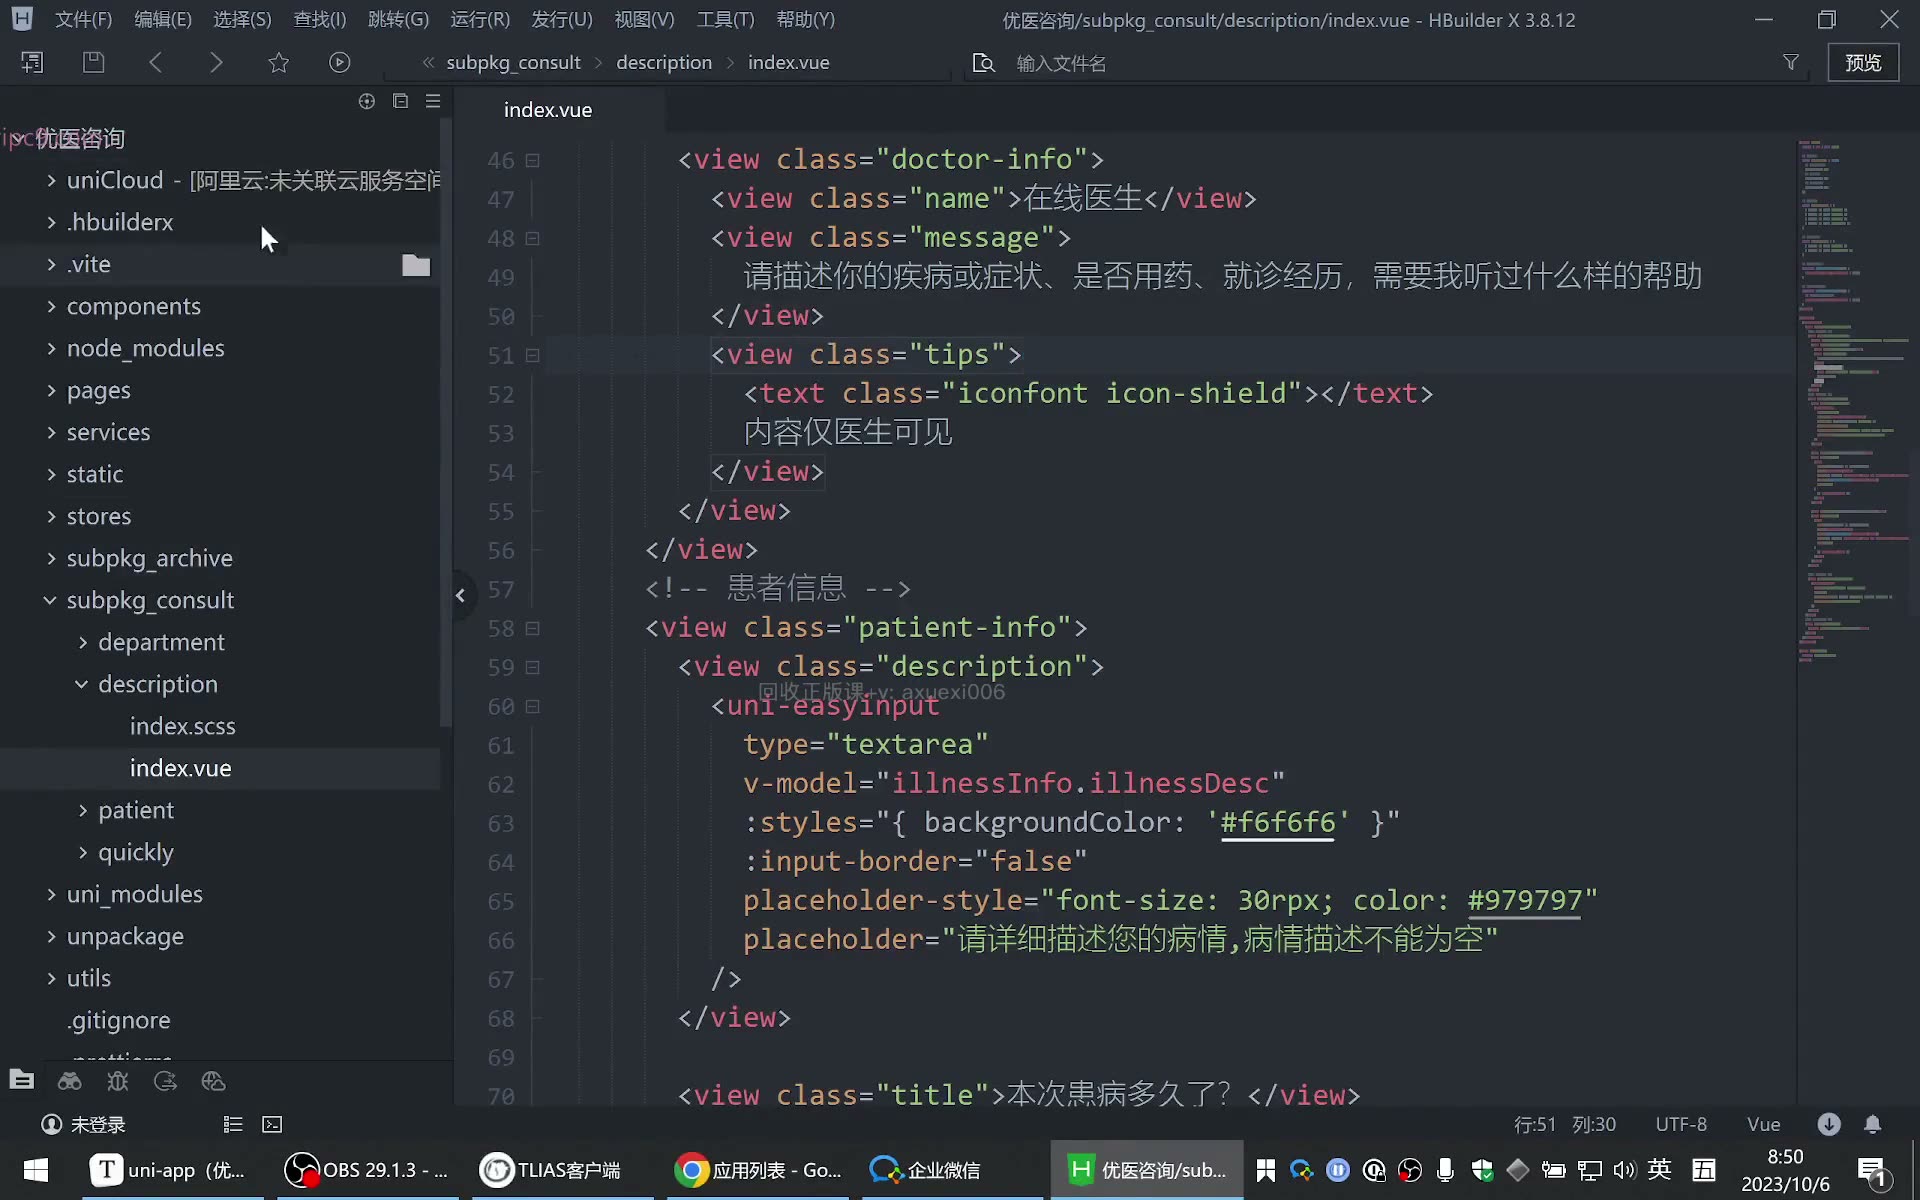Click the save file toolbar icon
This screenshot has height=1200, width=1920.
pyautogui.click(x=93, y=62)
